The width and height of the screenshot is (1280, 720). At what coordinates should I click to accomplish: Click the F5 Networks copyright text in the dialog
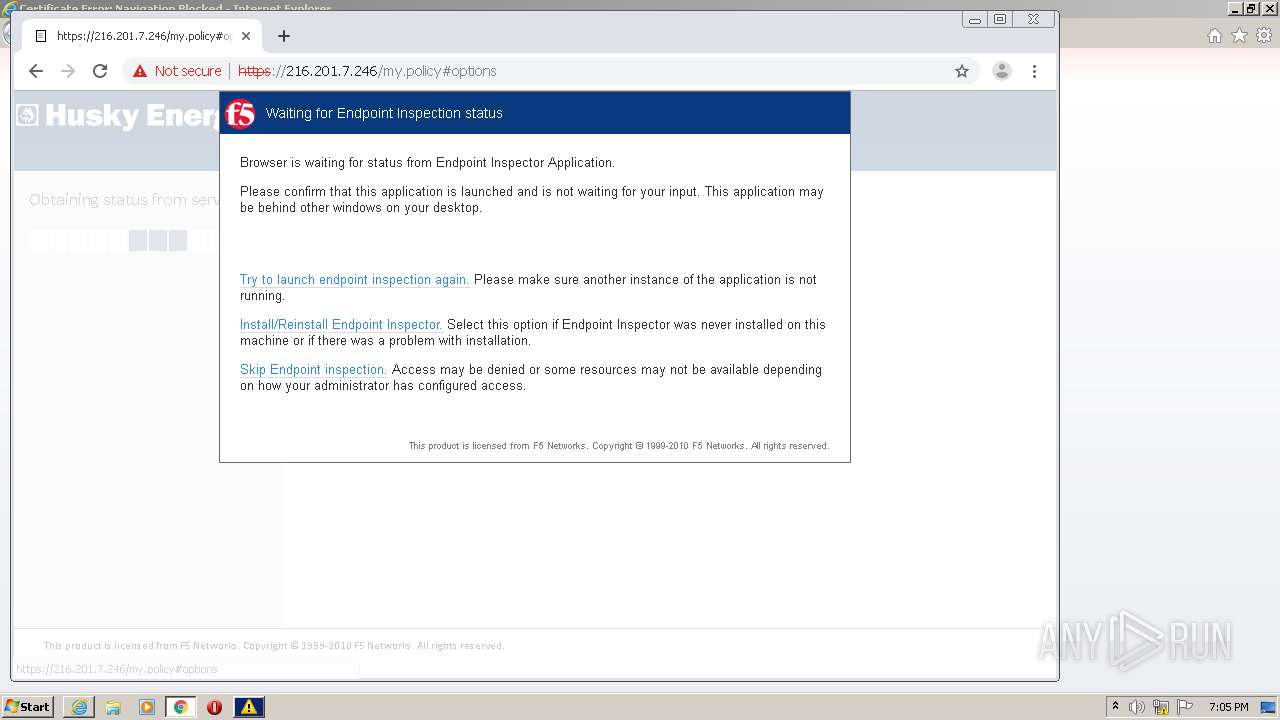(619, 446)
